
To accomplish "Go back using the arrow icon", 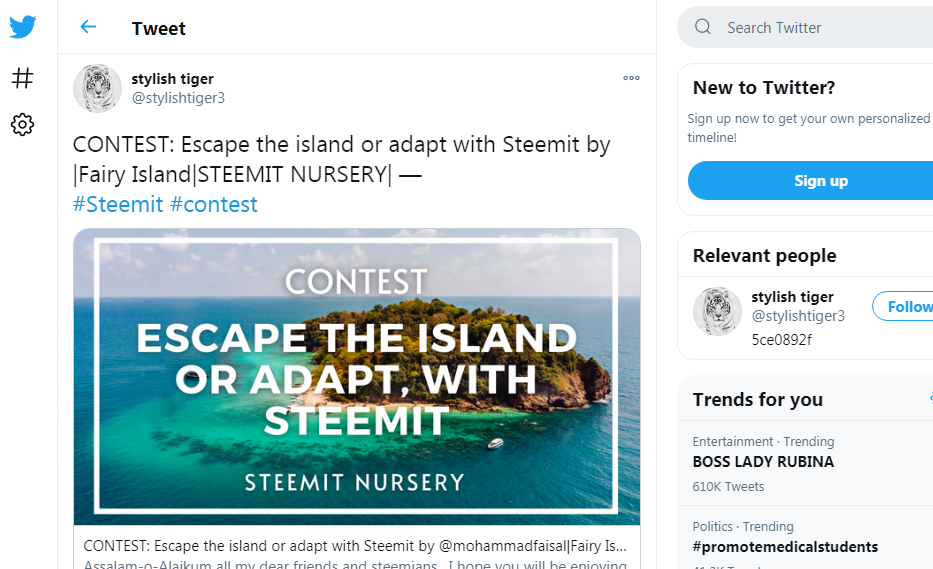I will pos(88,27).
